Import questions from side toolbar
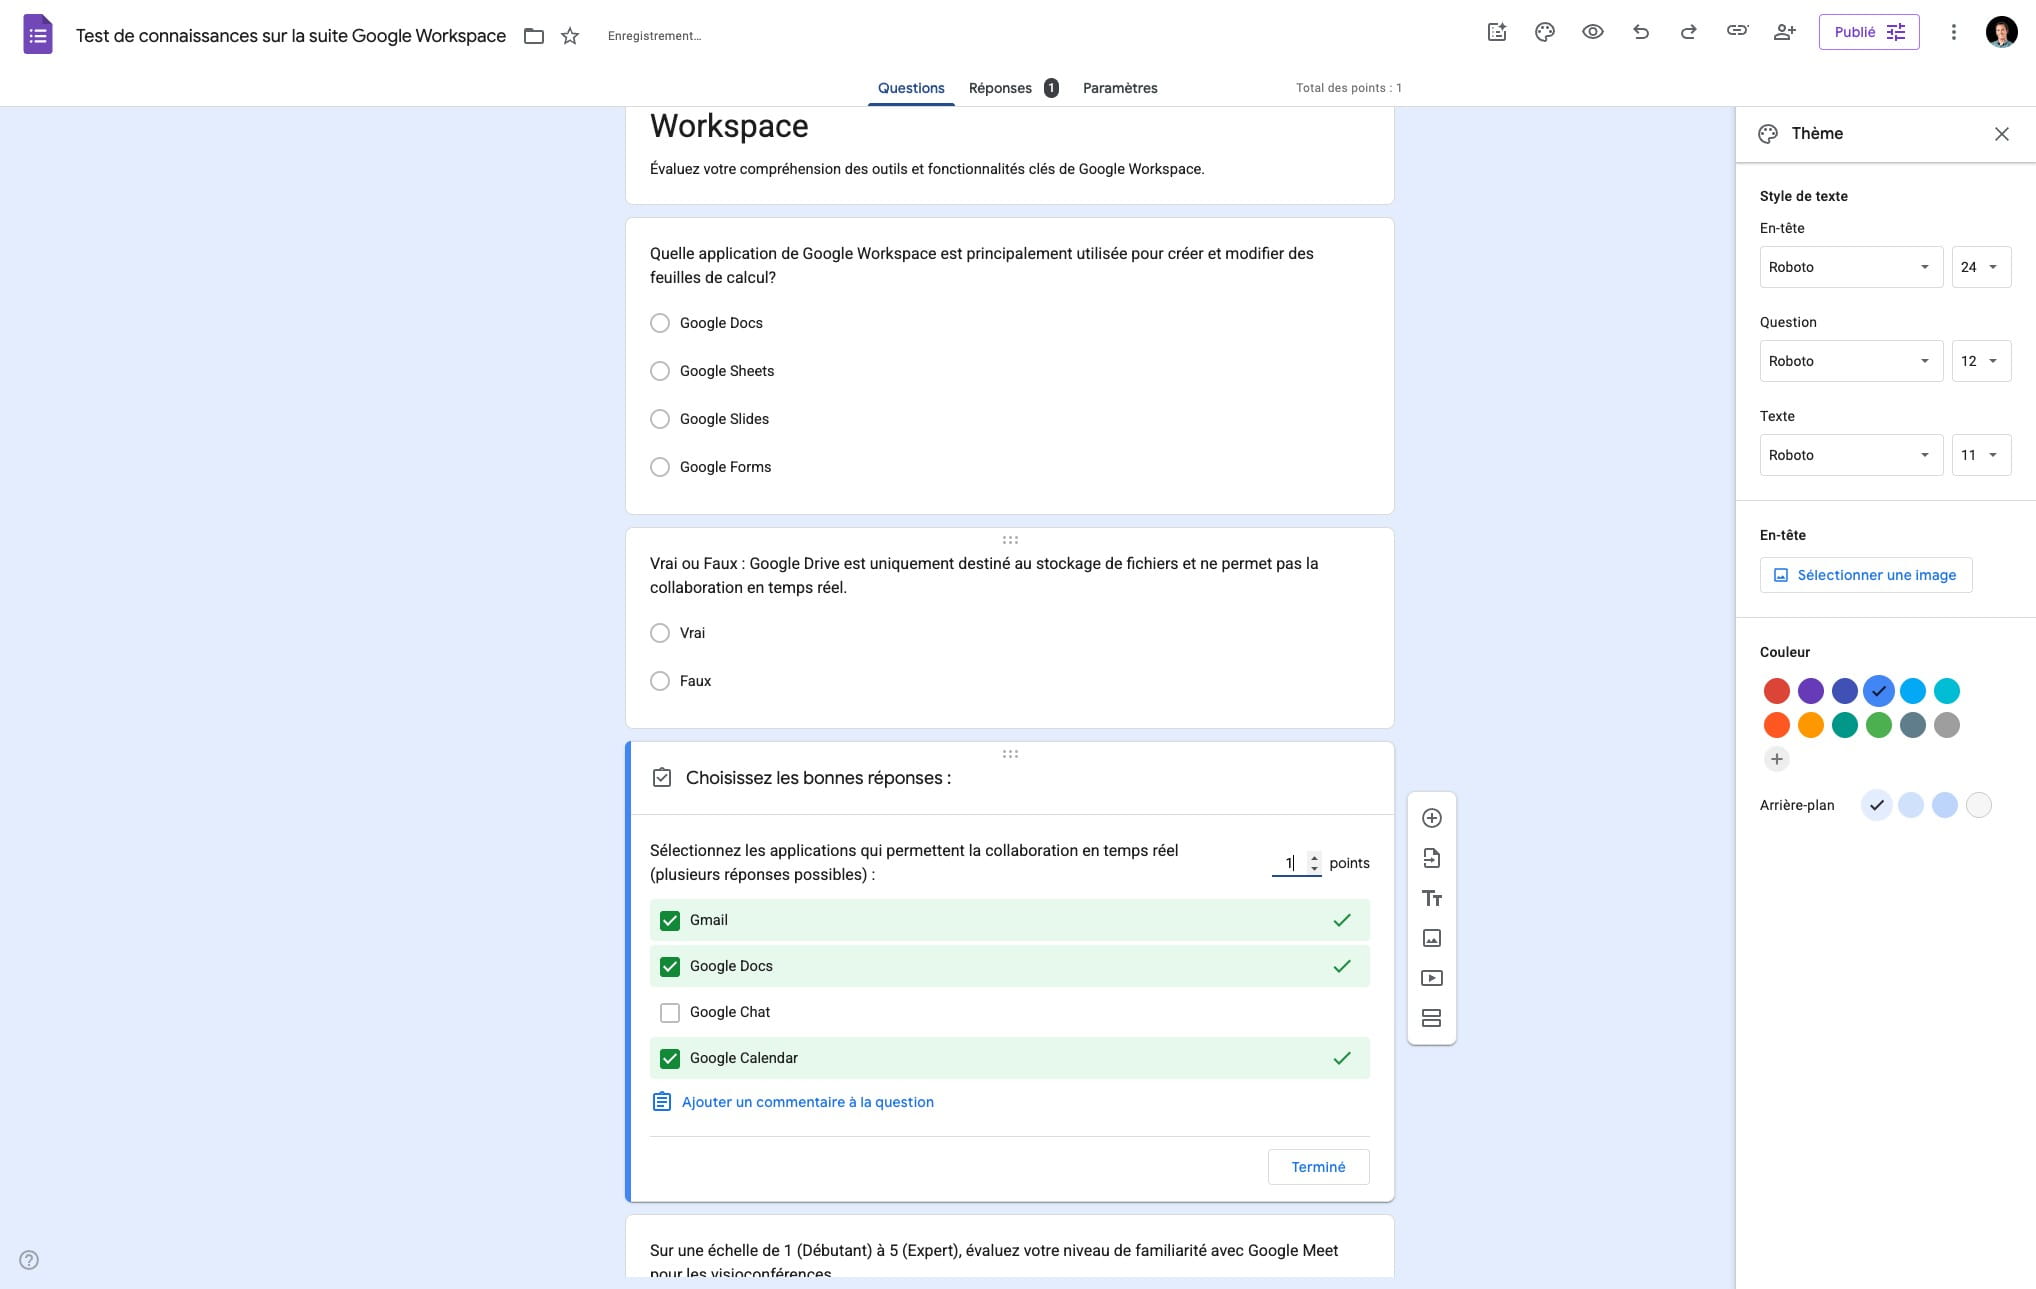 click(1432, 858)
